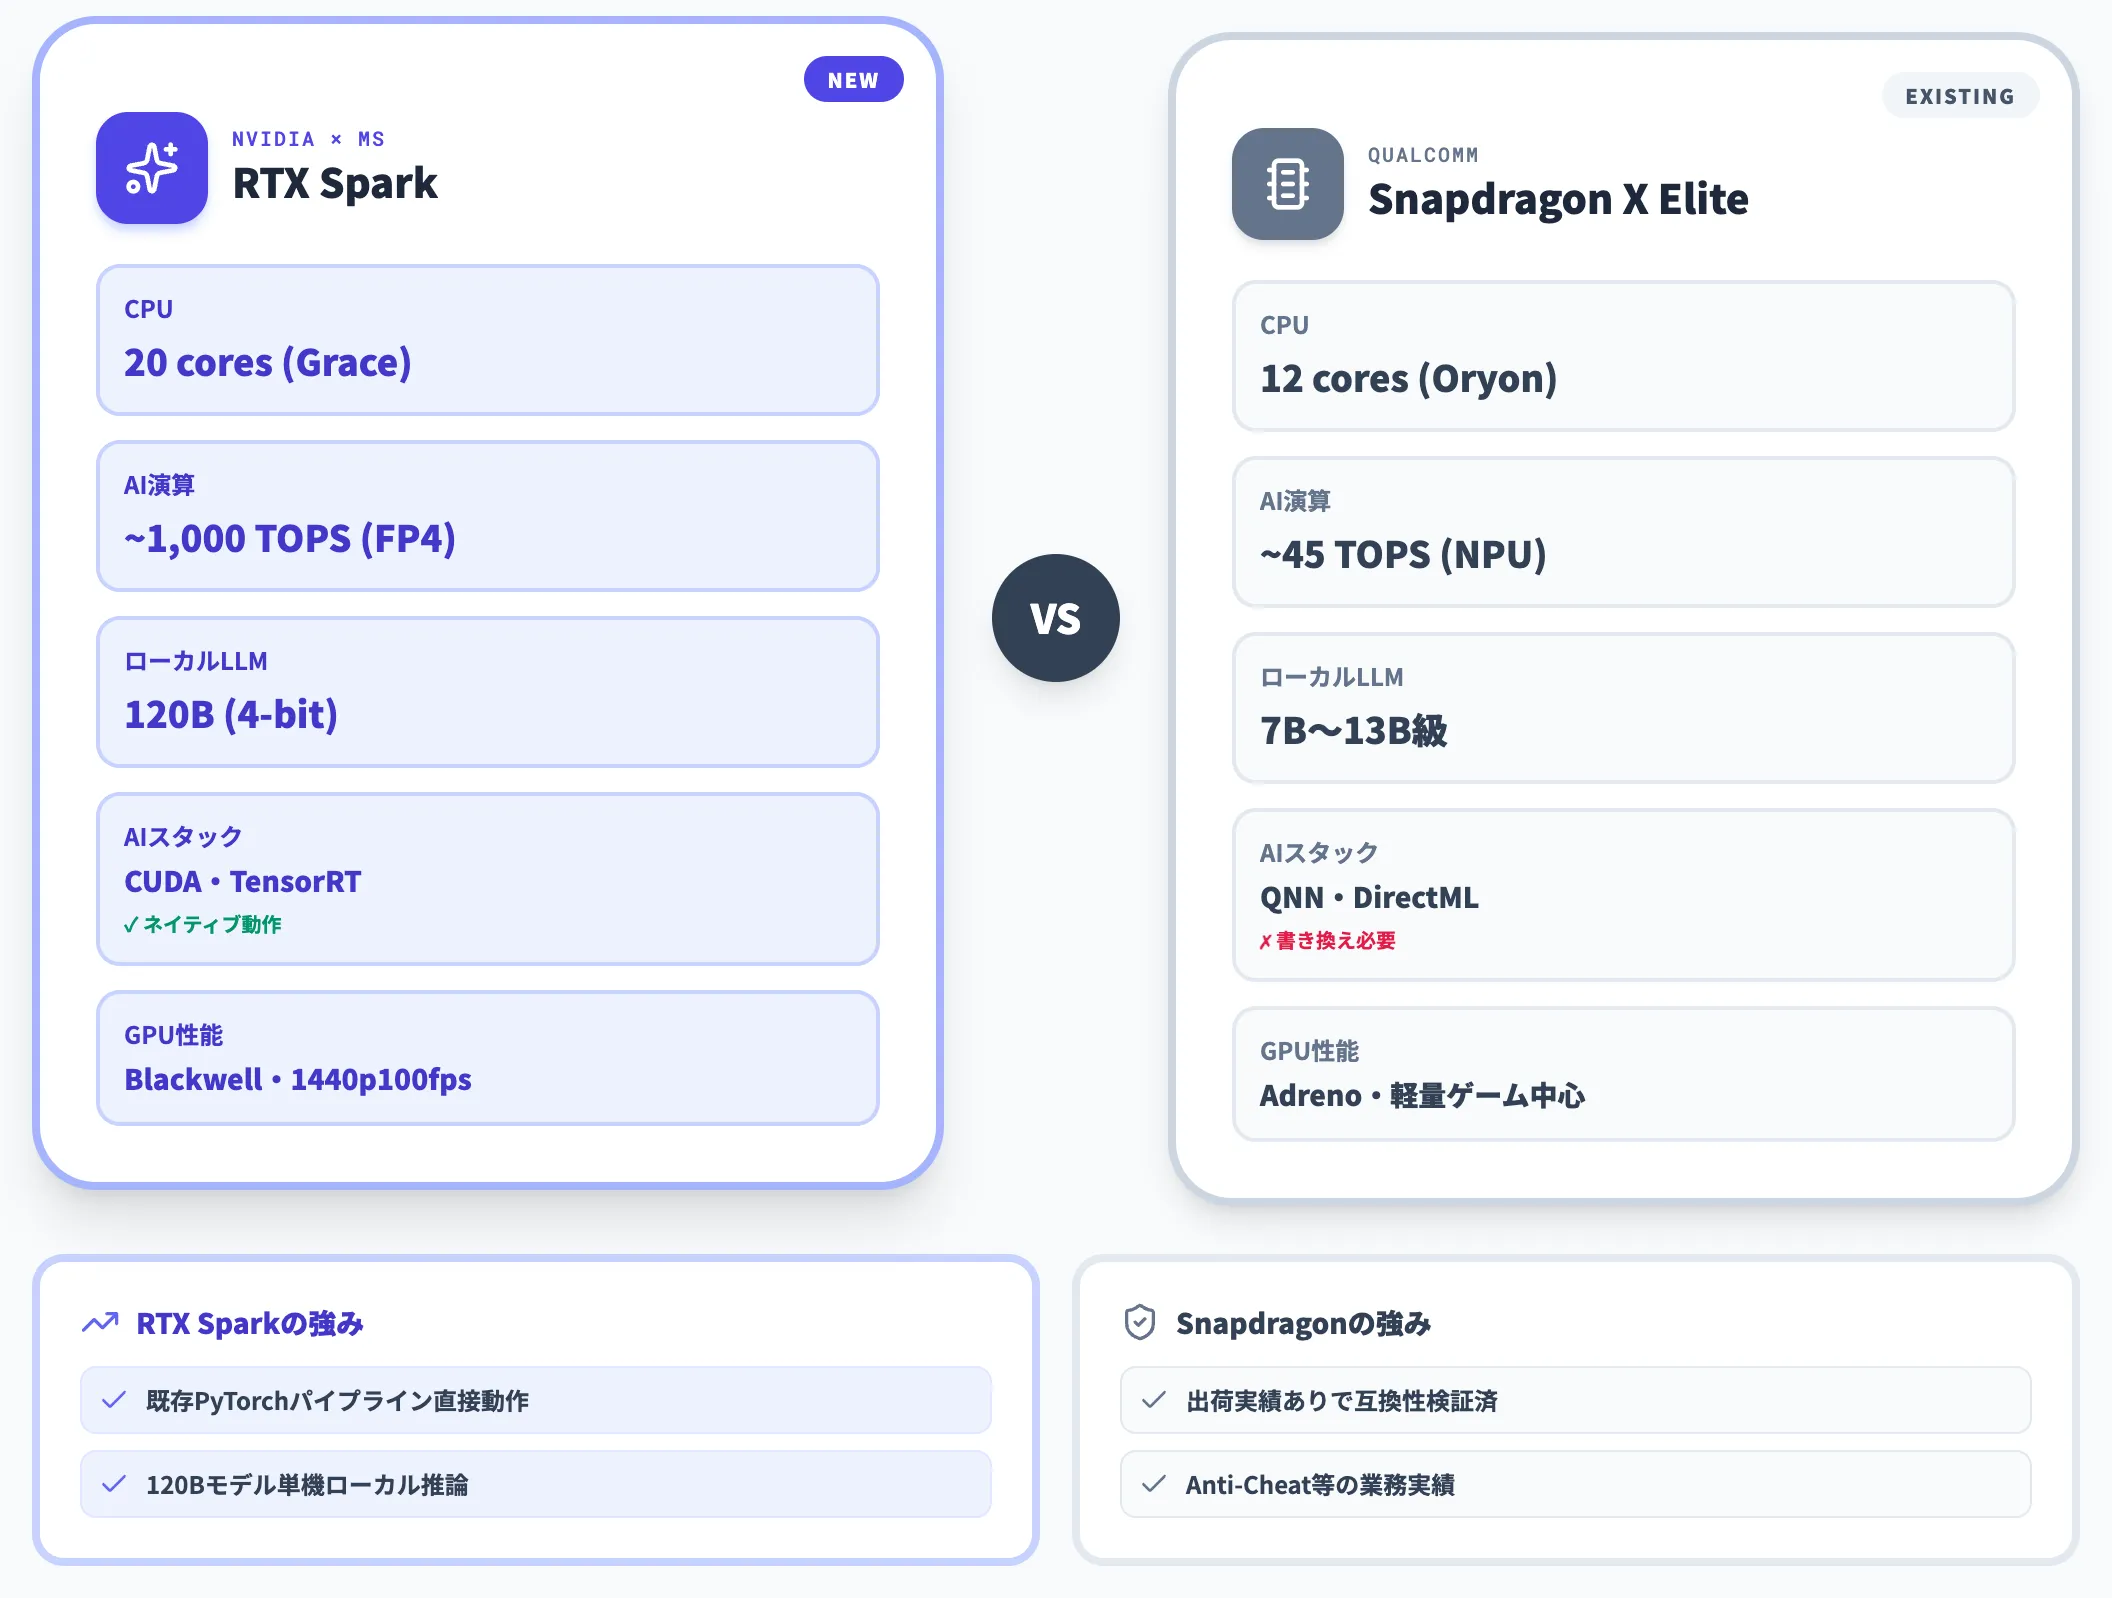Click the 7B〜13B級 value
This screenshot has width=2112, height=1598.
pos(1353,731)
